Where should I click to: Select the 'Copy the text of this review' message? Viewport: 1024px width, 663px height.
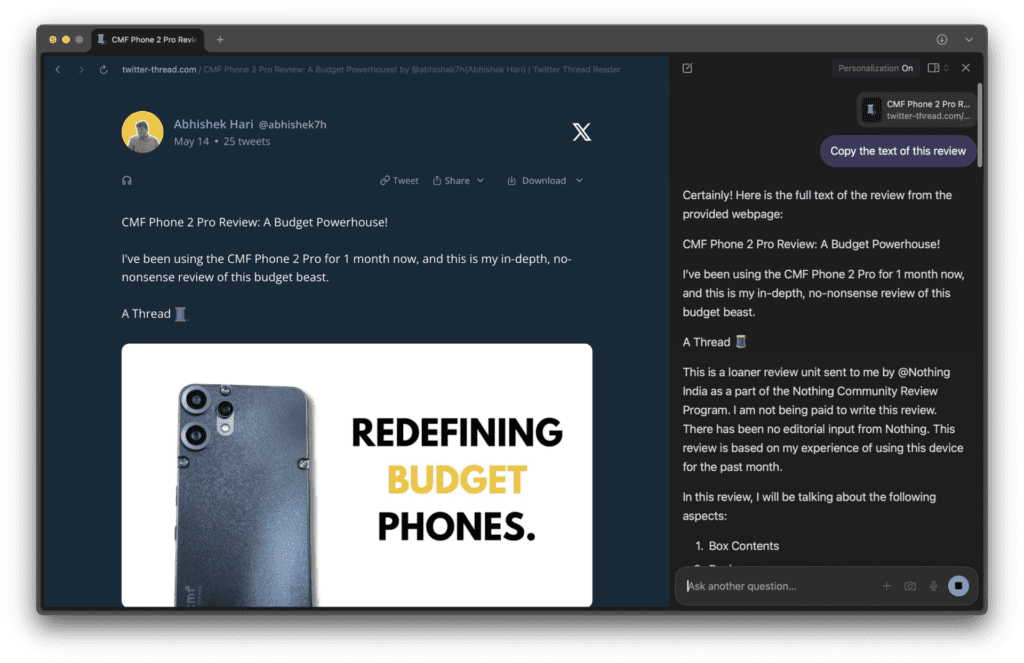pos(897,151)
